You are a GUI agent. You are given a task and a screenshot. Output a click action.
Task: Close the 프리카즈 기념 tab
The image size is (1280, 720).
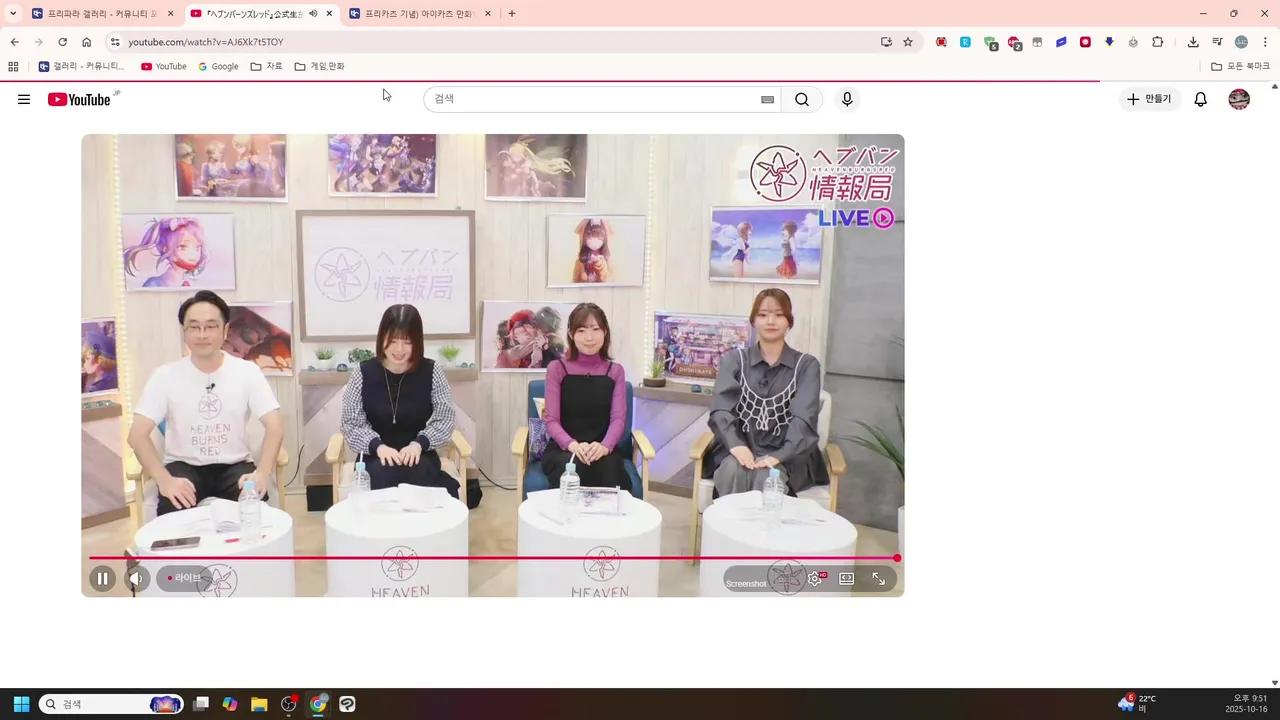tap(488, 14)
